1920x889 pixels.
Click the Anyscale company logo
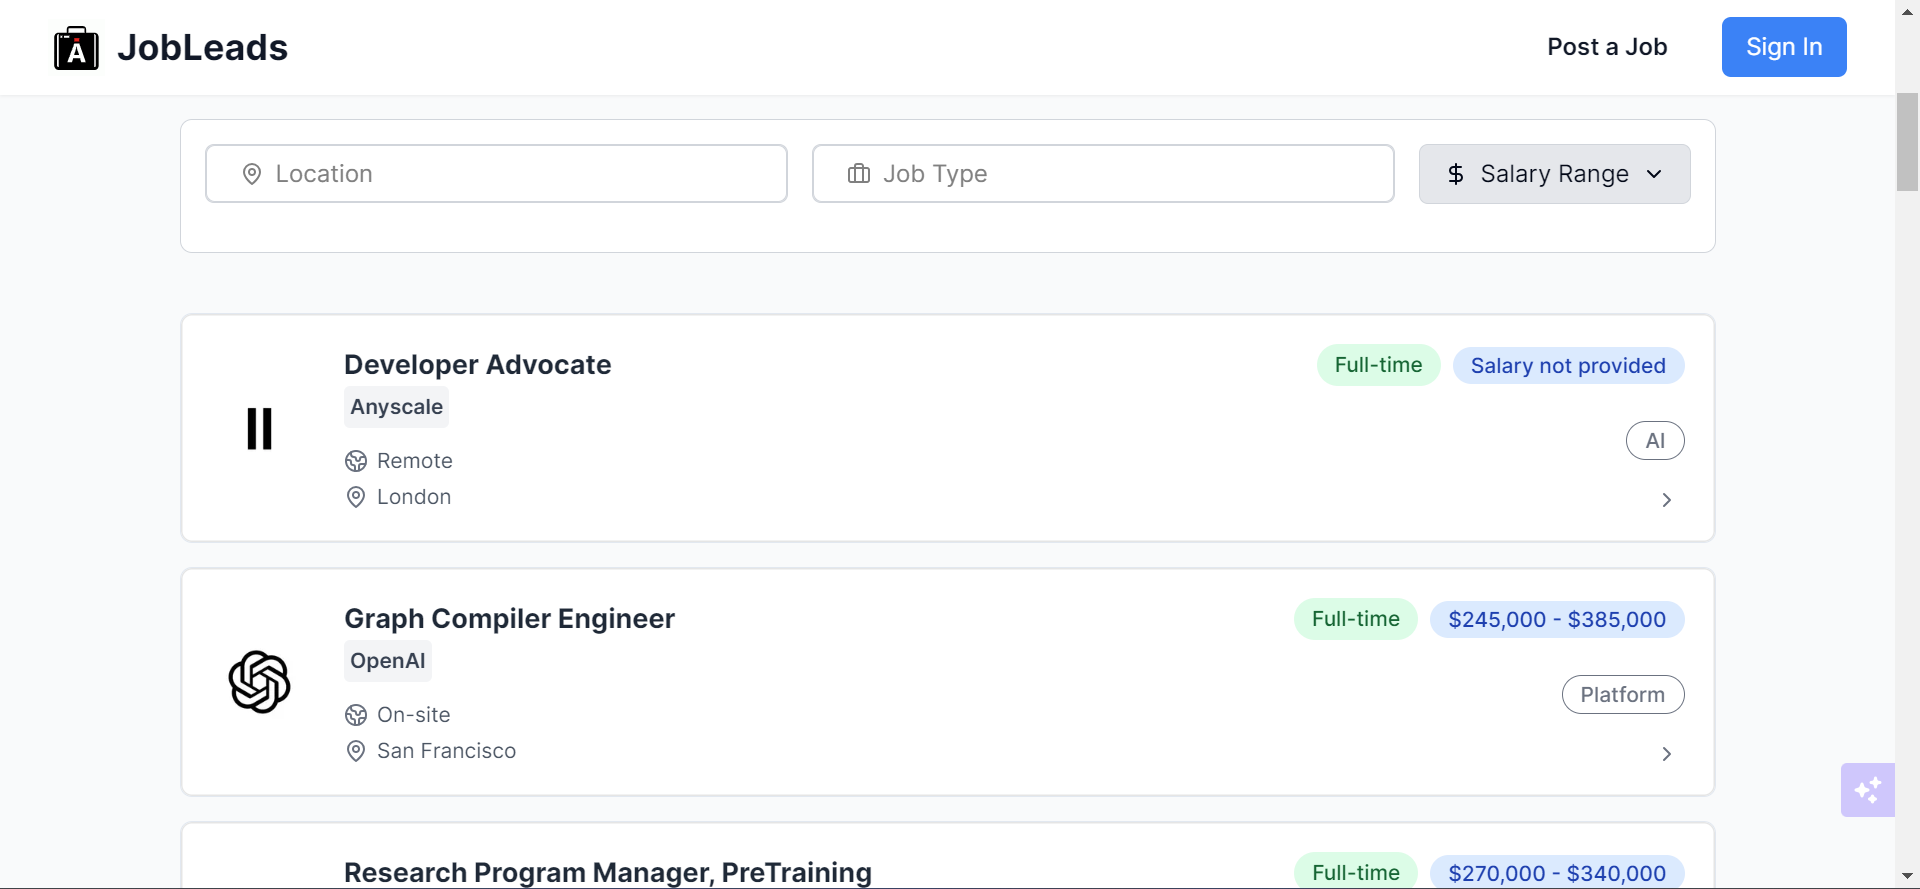260,428
